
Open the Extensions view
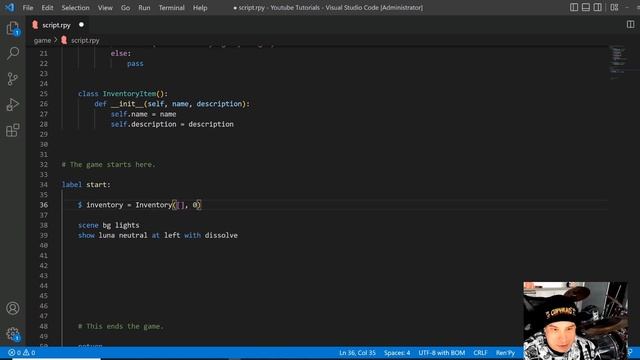(13, 130)
